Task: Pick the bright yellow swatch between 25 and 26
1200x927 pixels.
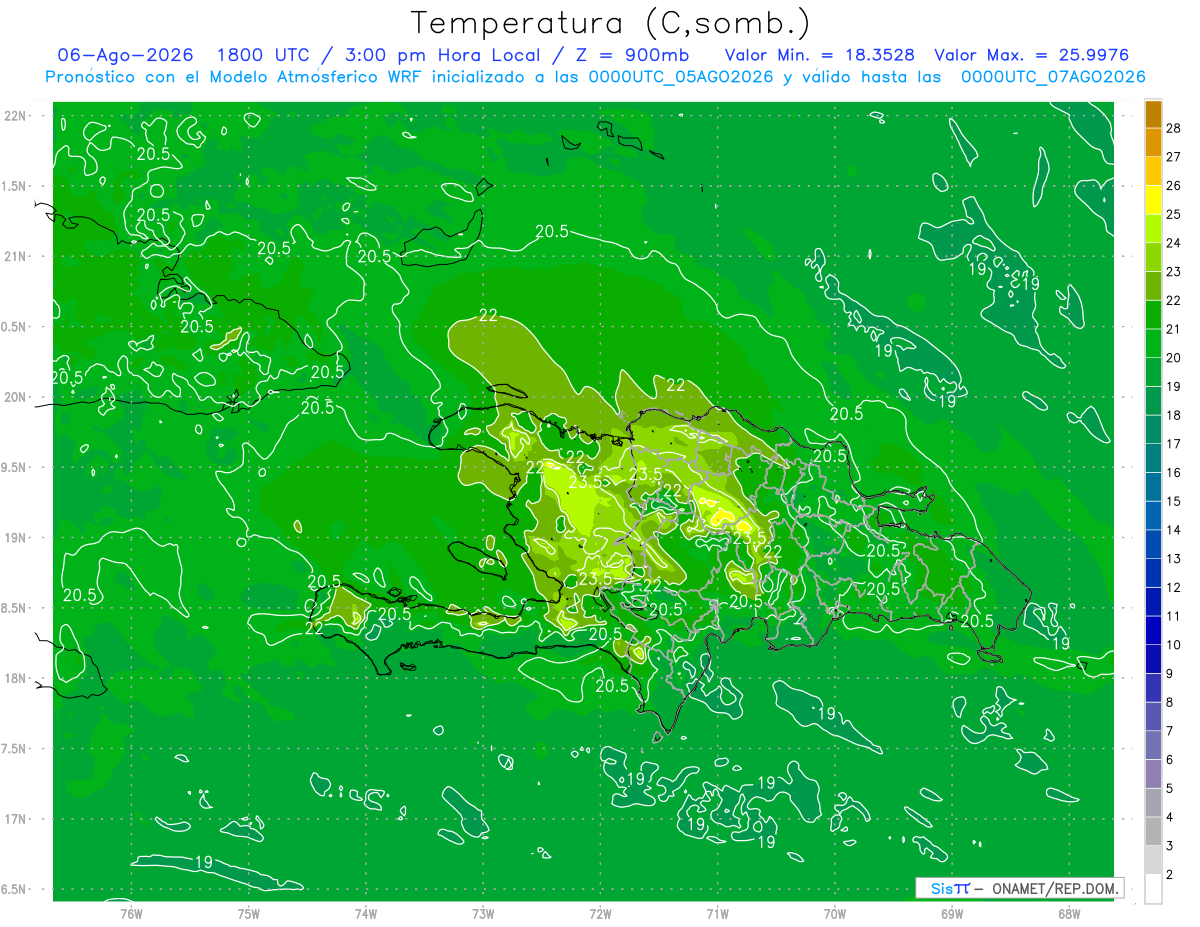Action: (1154, 200)
